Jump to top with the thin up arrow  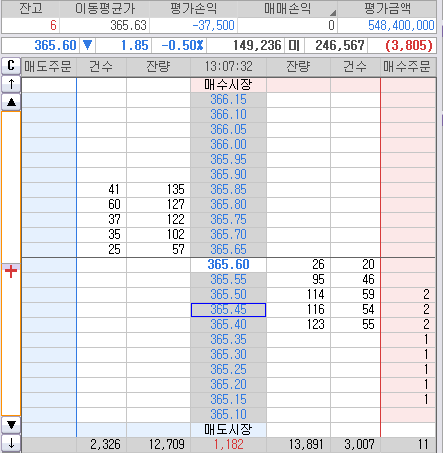pyautogui.click(x=11, y=84)
